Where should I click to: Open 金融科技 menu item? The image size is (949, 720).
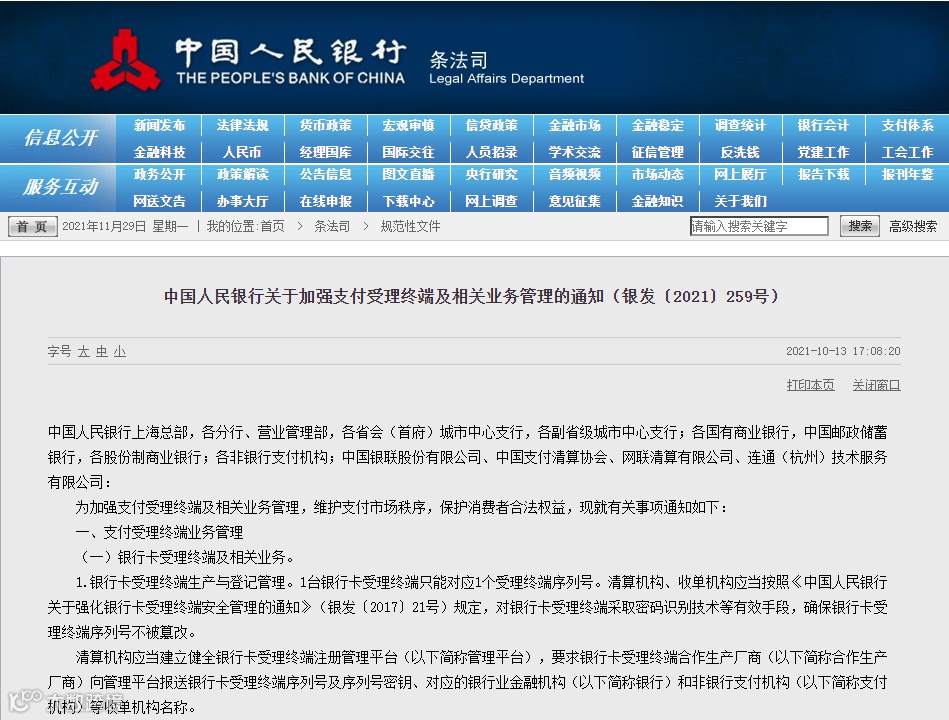[159, 152]
